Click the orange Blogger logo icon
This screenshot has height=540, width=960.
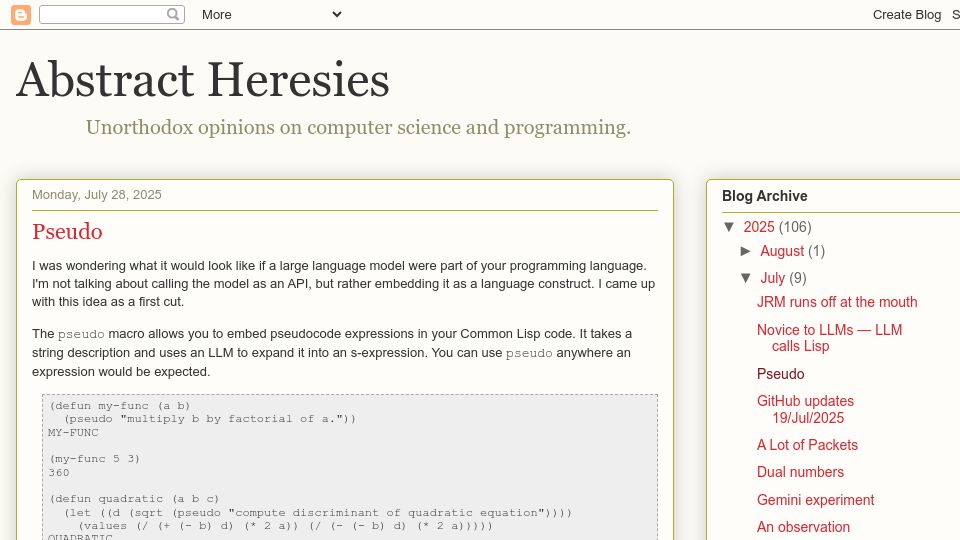click(x=21, y=15)
